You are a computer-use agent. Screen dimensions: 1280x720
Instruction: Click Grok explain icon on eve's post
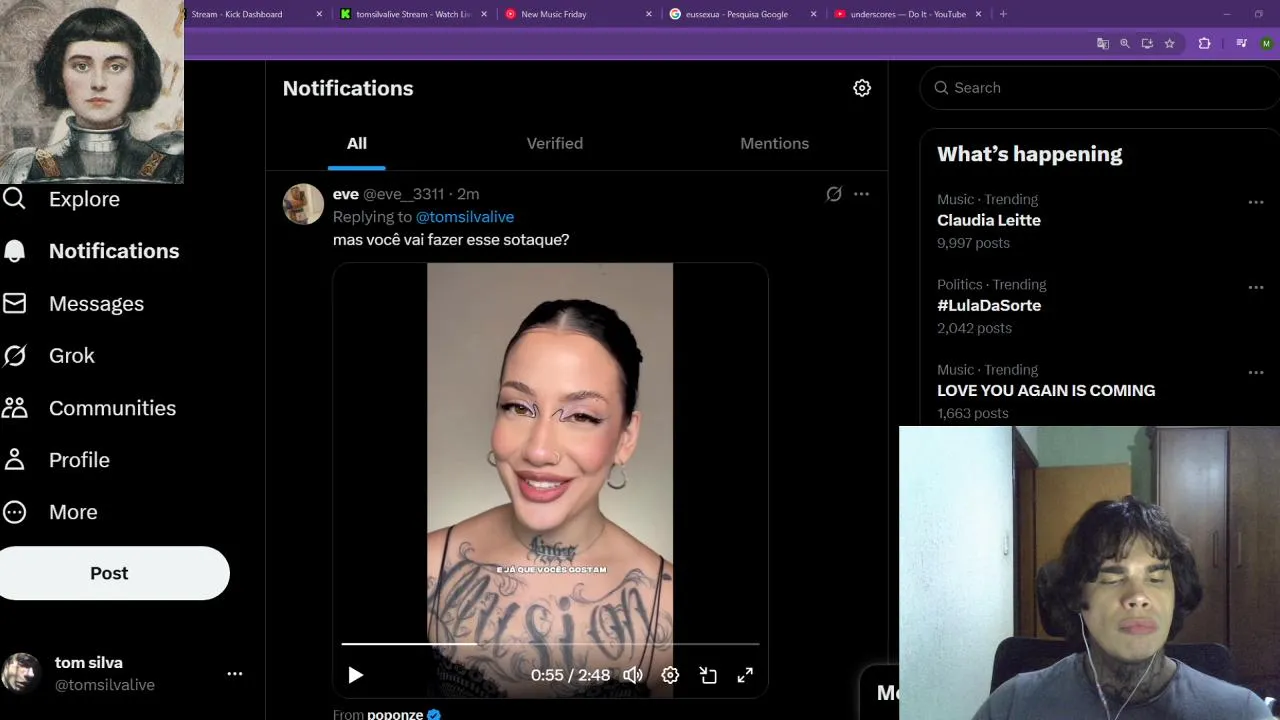(834, 194)
